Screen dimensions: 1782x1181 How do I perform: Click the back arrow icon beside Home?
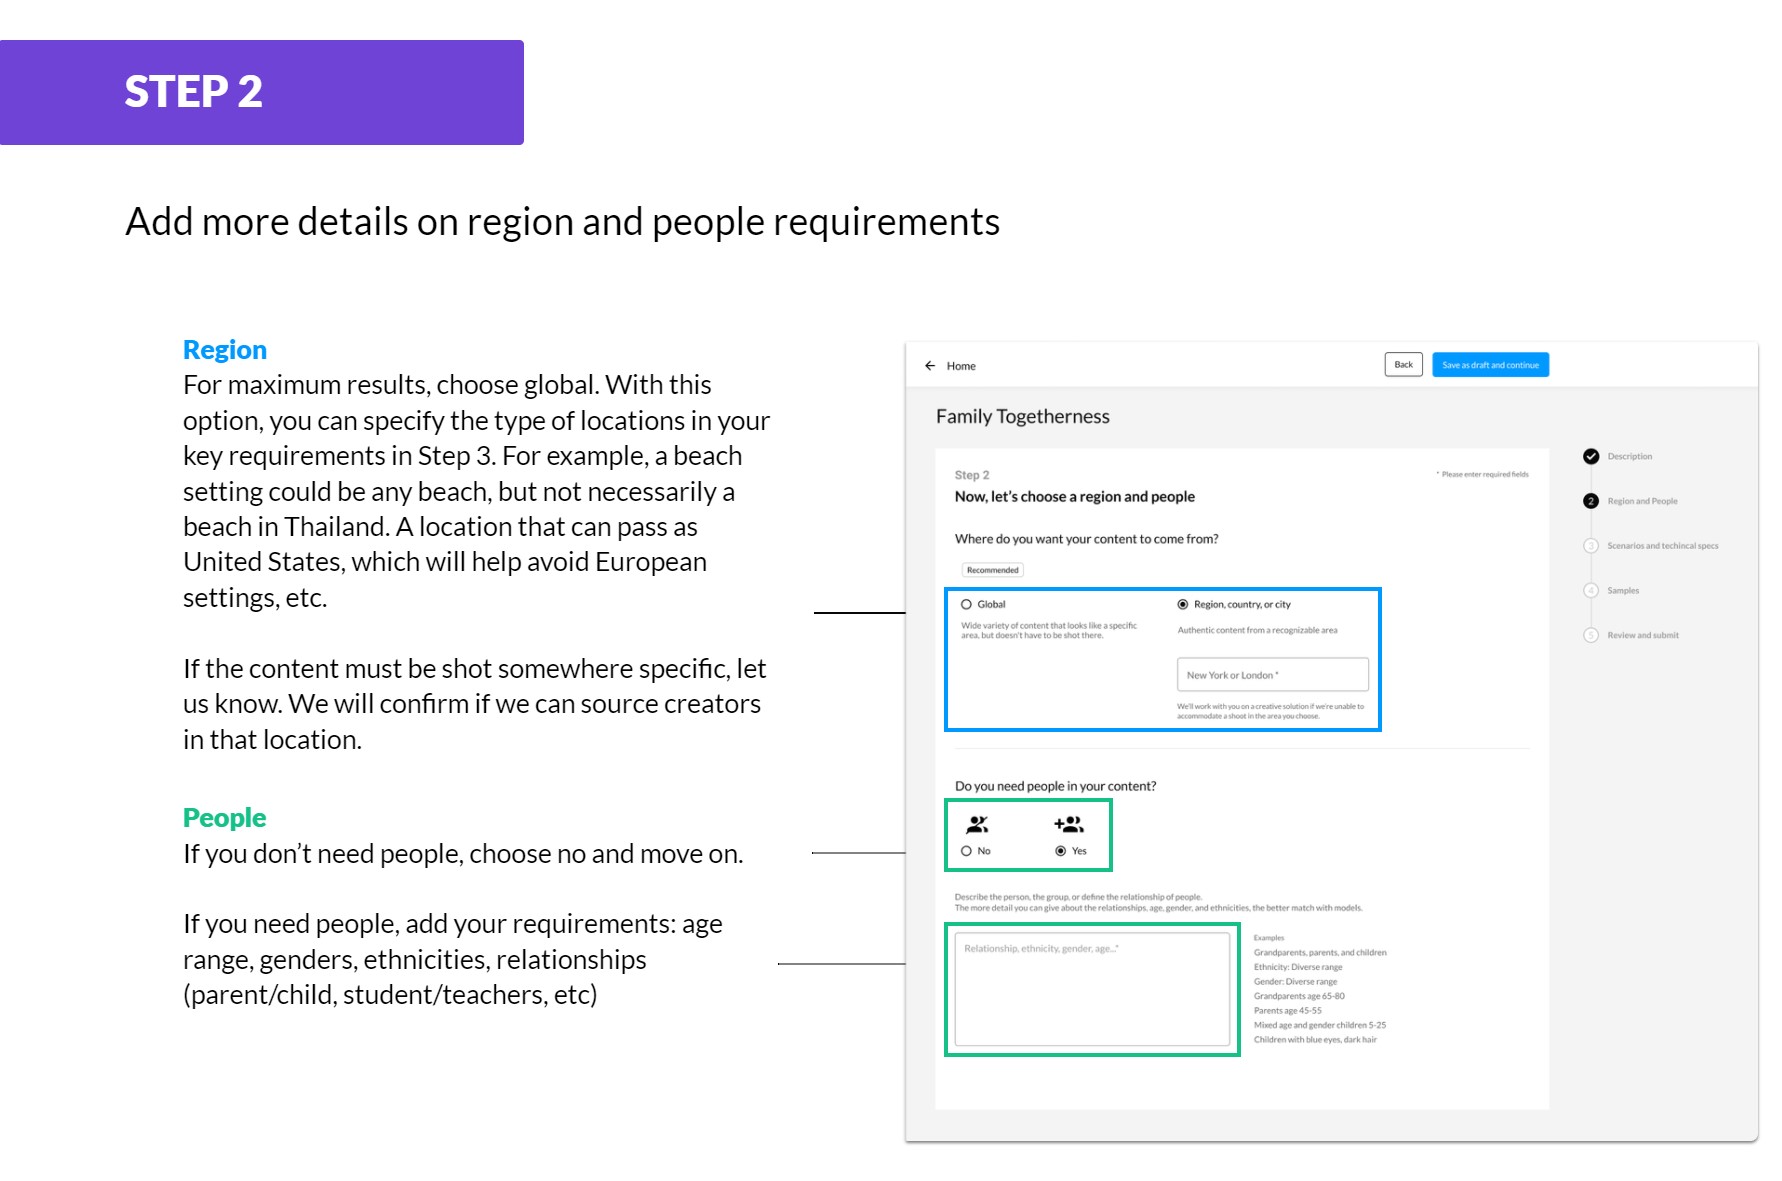pos(930,366)
